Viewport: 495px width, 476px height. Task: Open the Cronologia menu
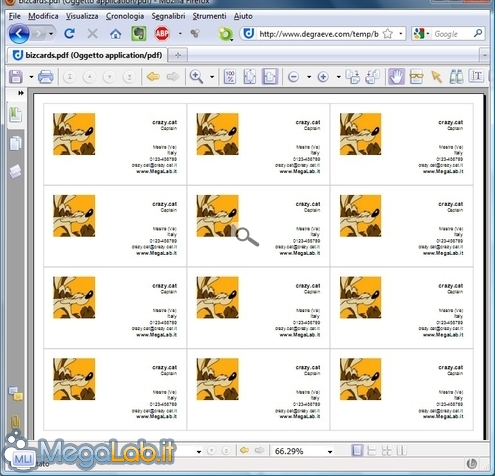125,16
